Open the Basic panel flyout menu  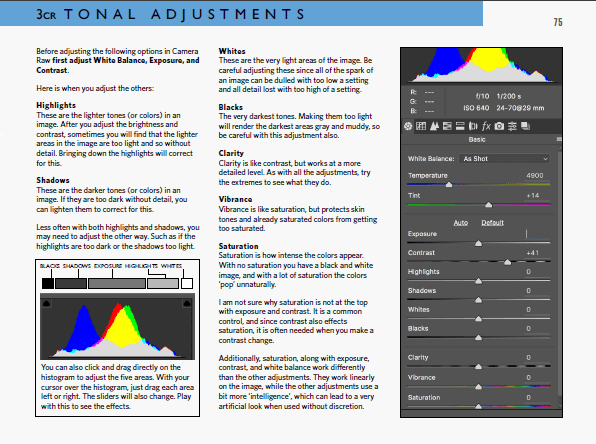(x=559, y=140)
